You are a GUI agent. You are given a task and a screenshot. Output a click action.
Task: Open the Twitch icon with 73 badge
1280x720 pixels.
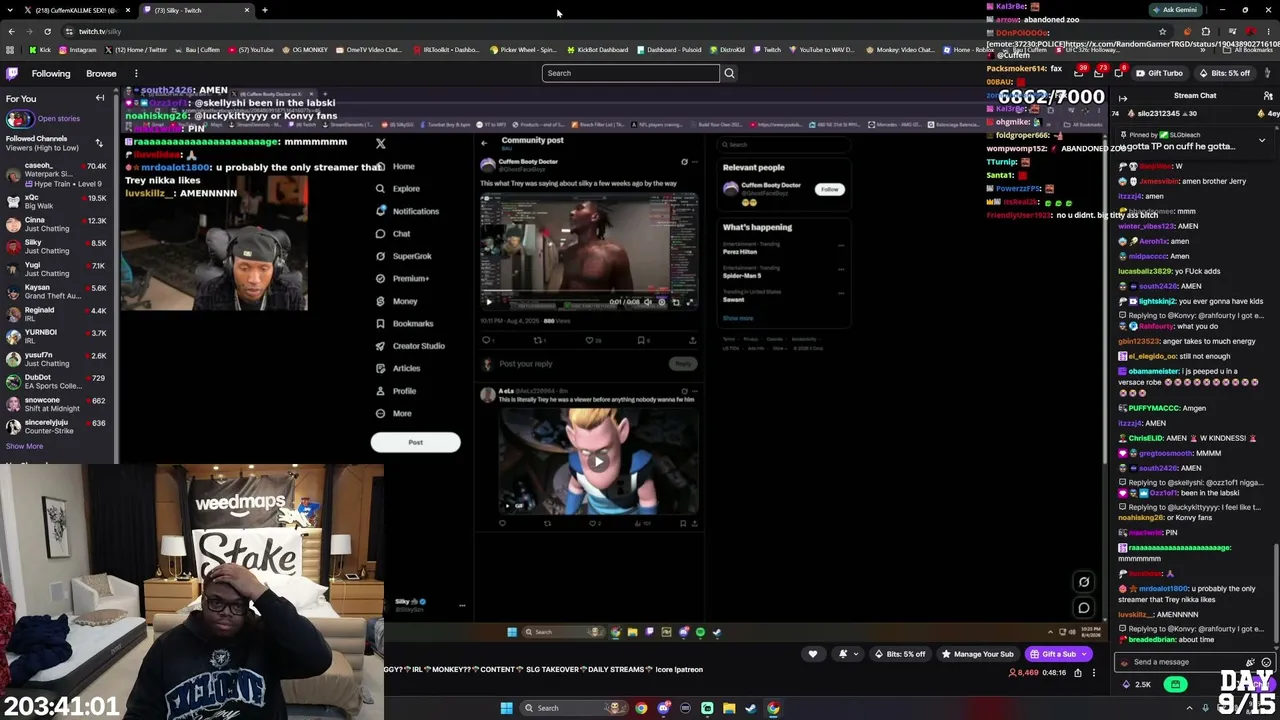(1099, 73)
